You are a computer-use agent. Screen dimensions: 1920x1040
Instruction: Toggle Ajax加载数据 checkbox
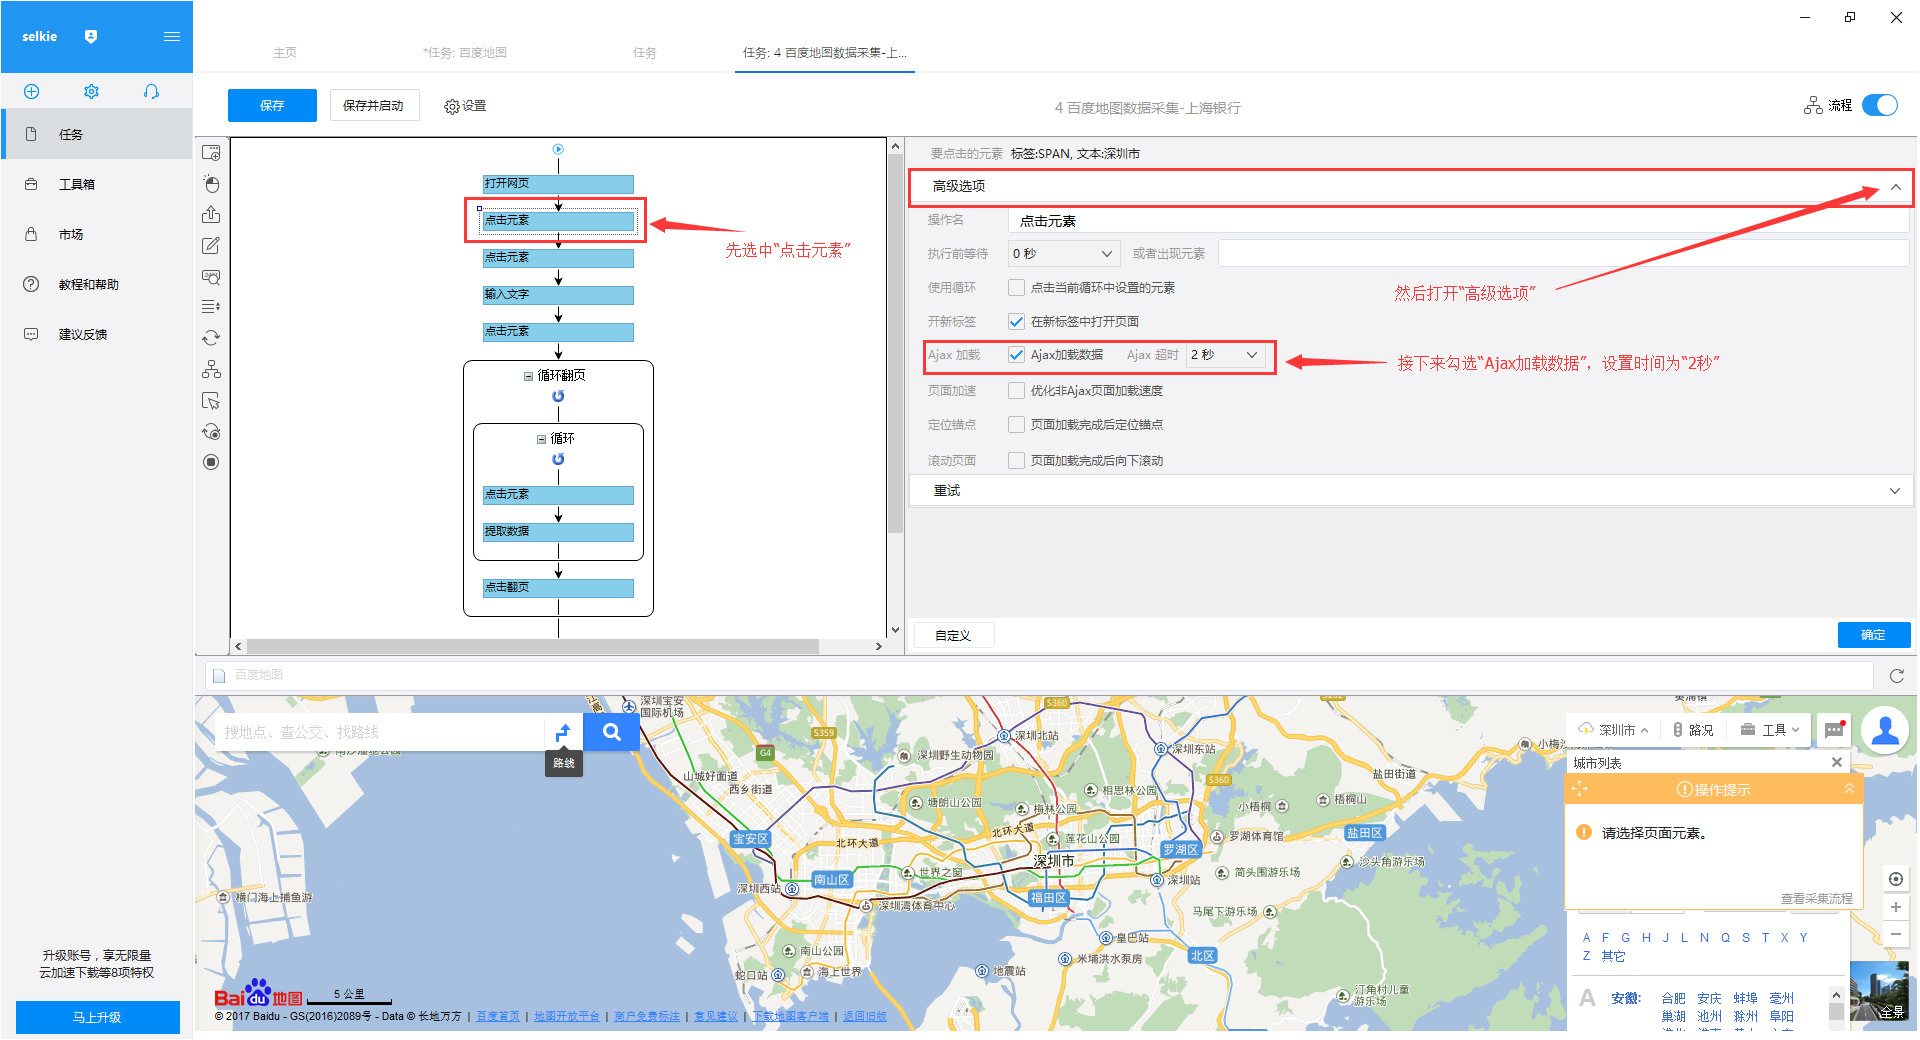pos(1016,355)
